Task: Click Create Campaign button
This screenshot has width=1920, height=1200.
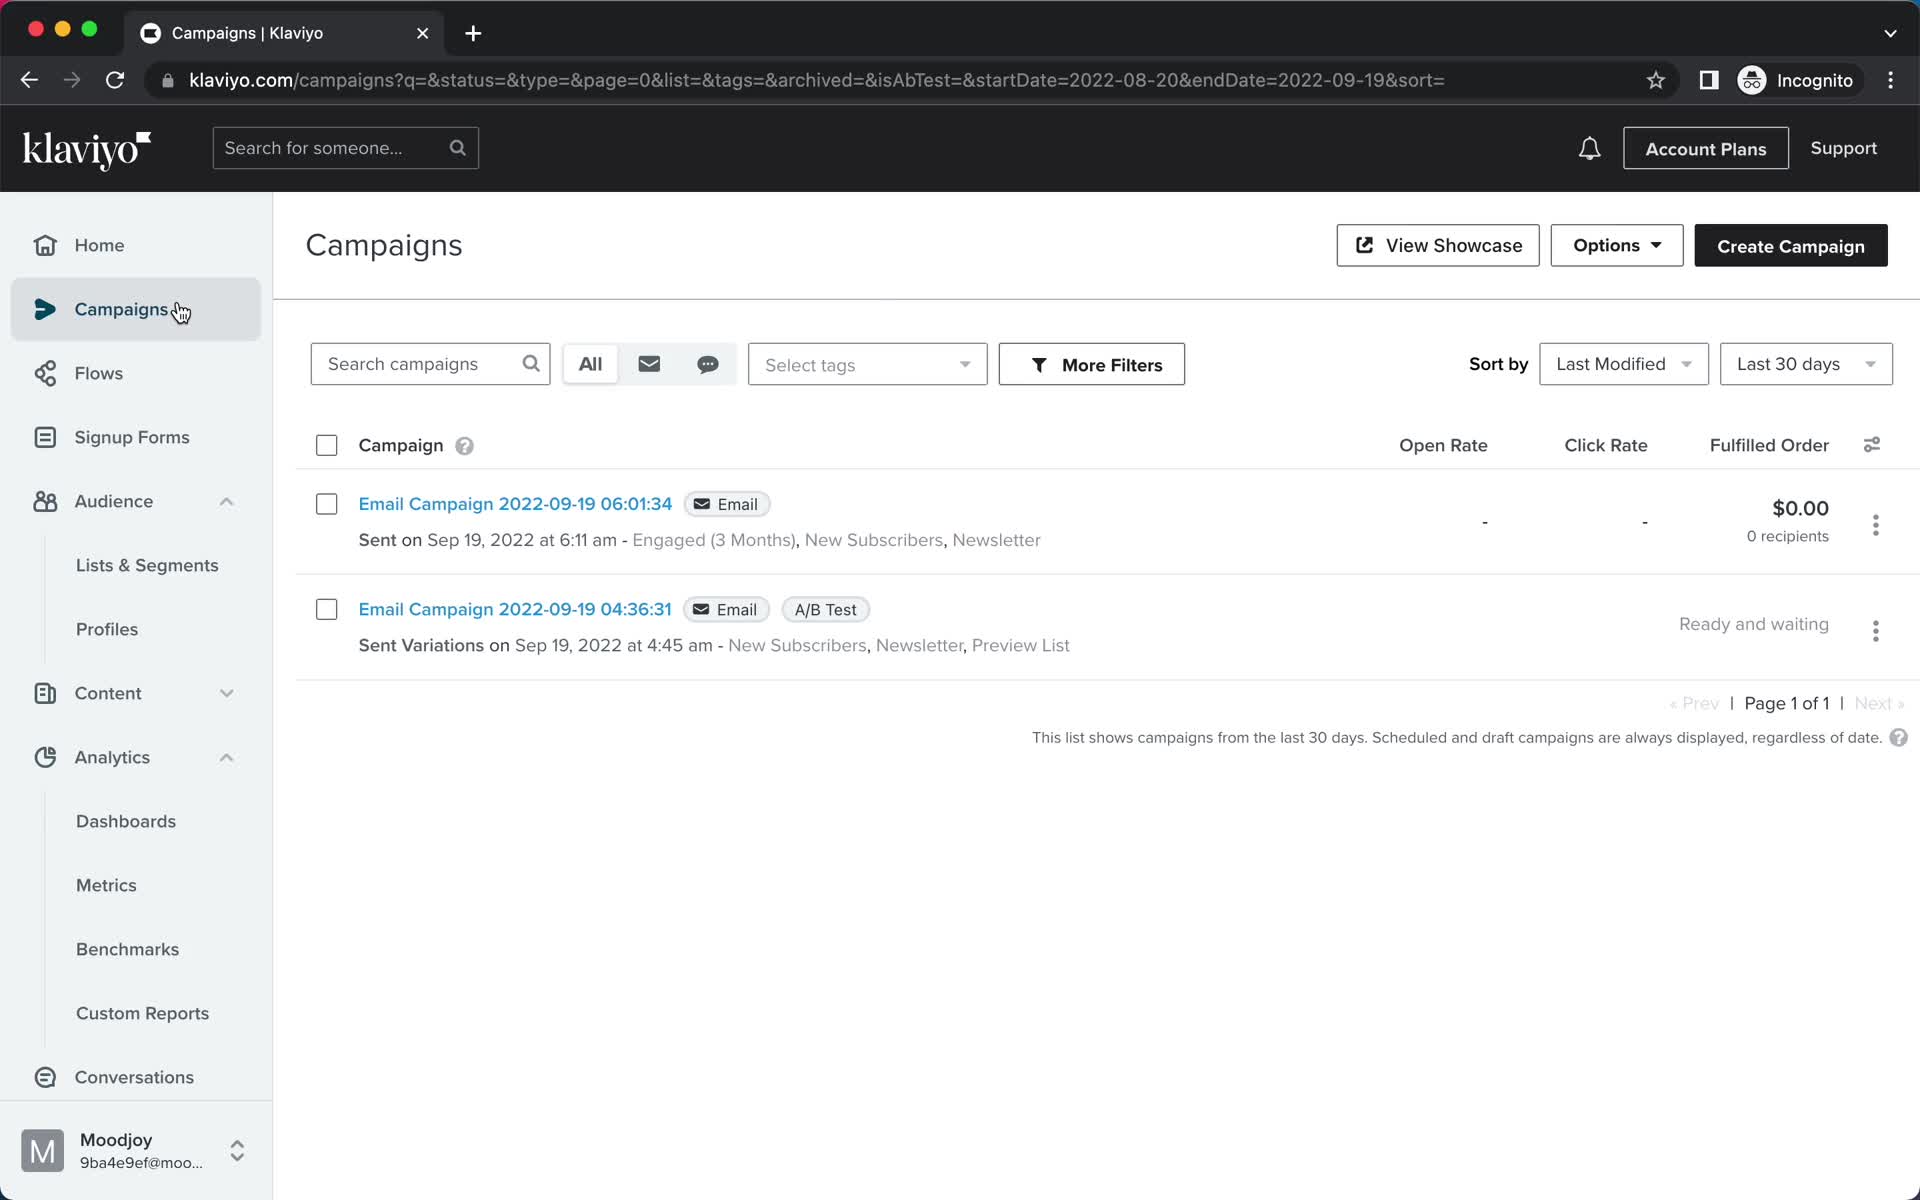Action: (1791, 245)
